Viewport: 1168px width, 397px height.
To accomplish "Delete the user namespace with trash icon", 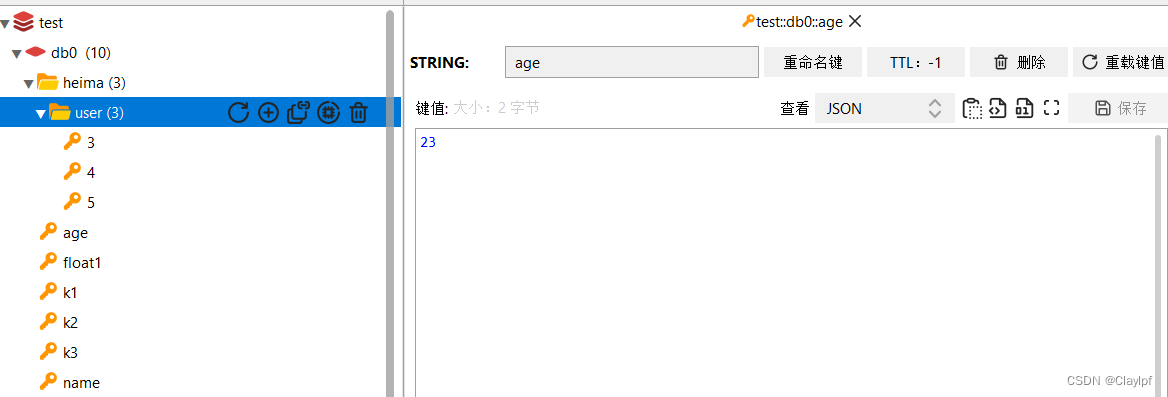I will [358, 112].
